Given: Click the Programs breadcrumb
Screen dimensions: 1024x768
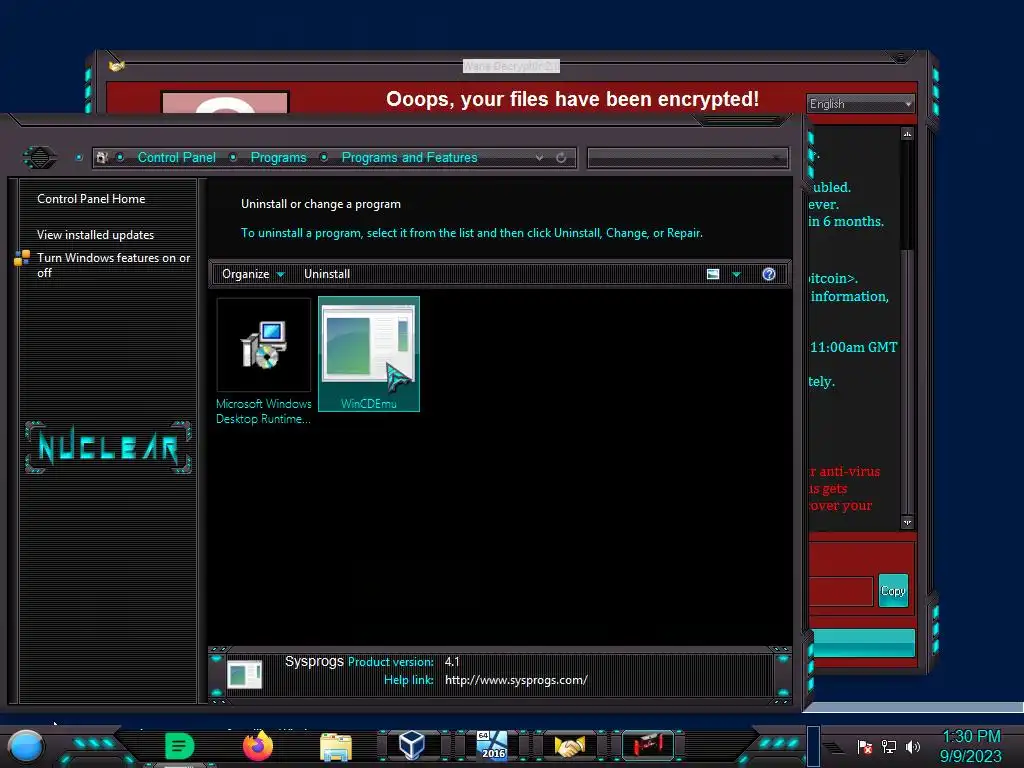Looking at the screenshot, I should pyautogui.click(x=278, y=157).
